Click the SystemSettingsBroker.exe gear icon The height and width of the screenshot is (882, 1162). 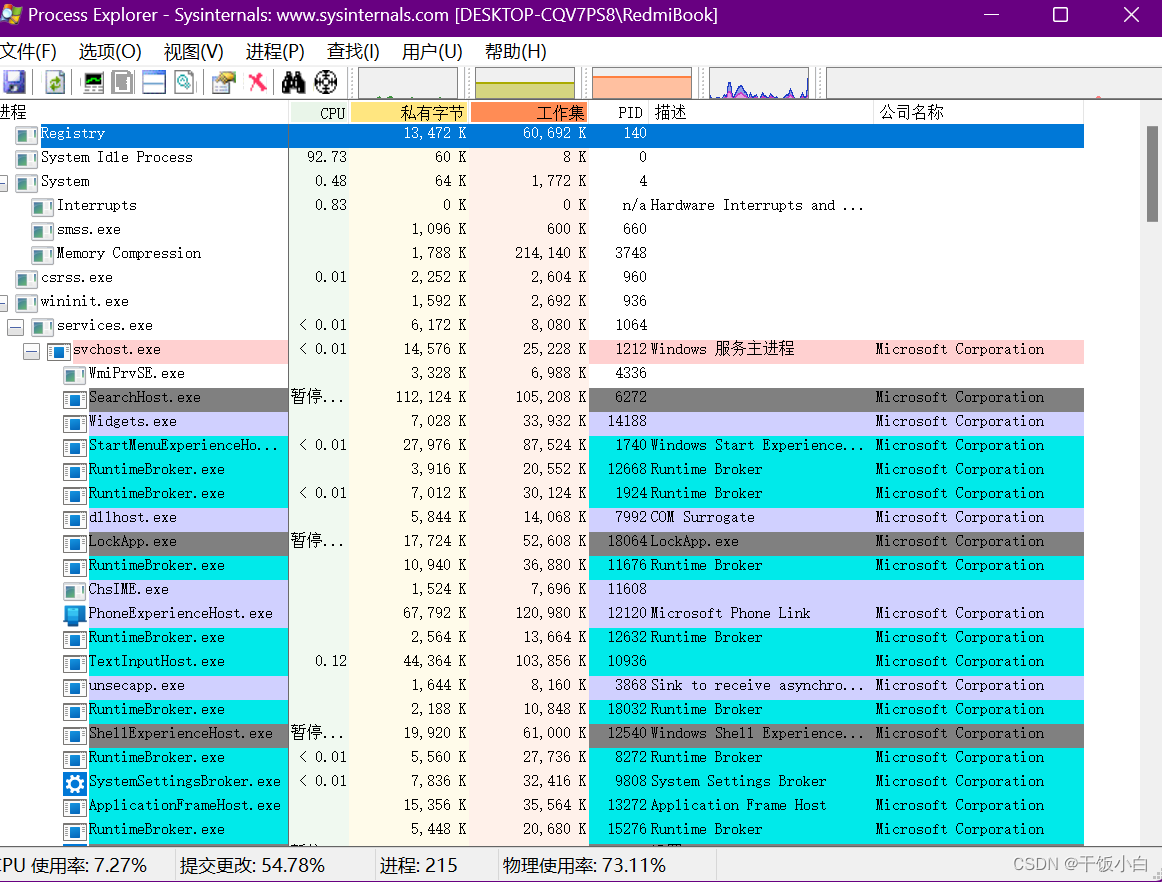tap(74, 783)
